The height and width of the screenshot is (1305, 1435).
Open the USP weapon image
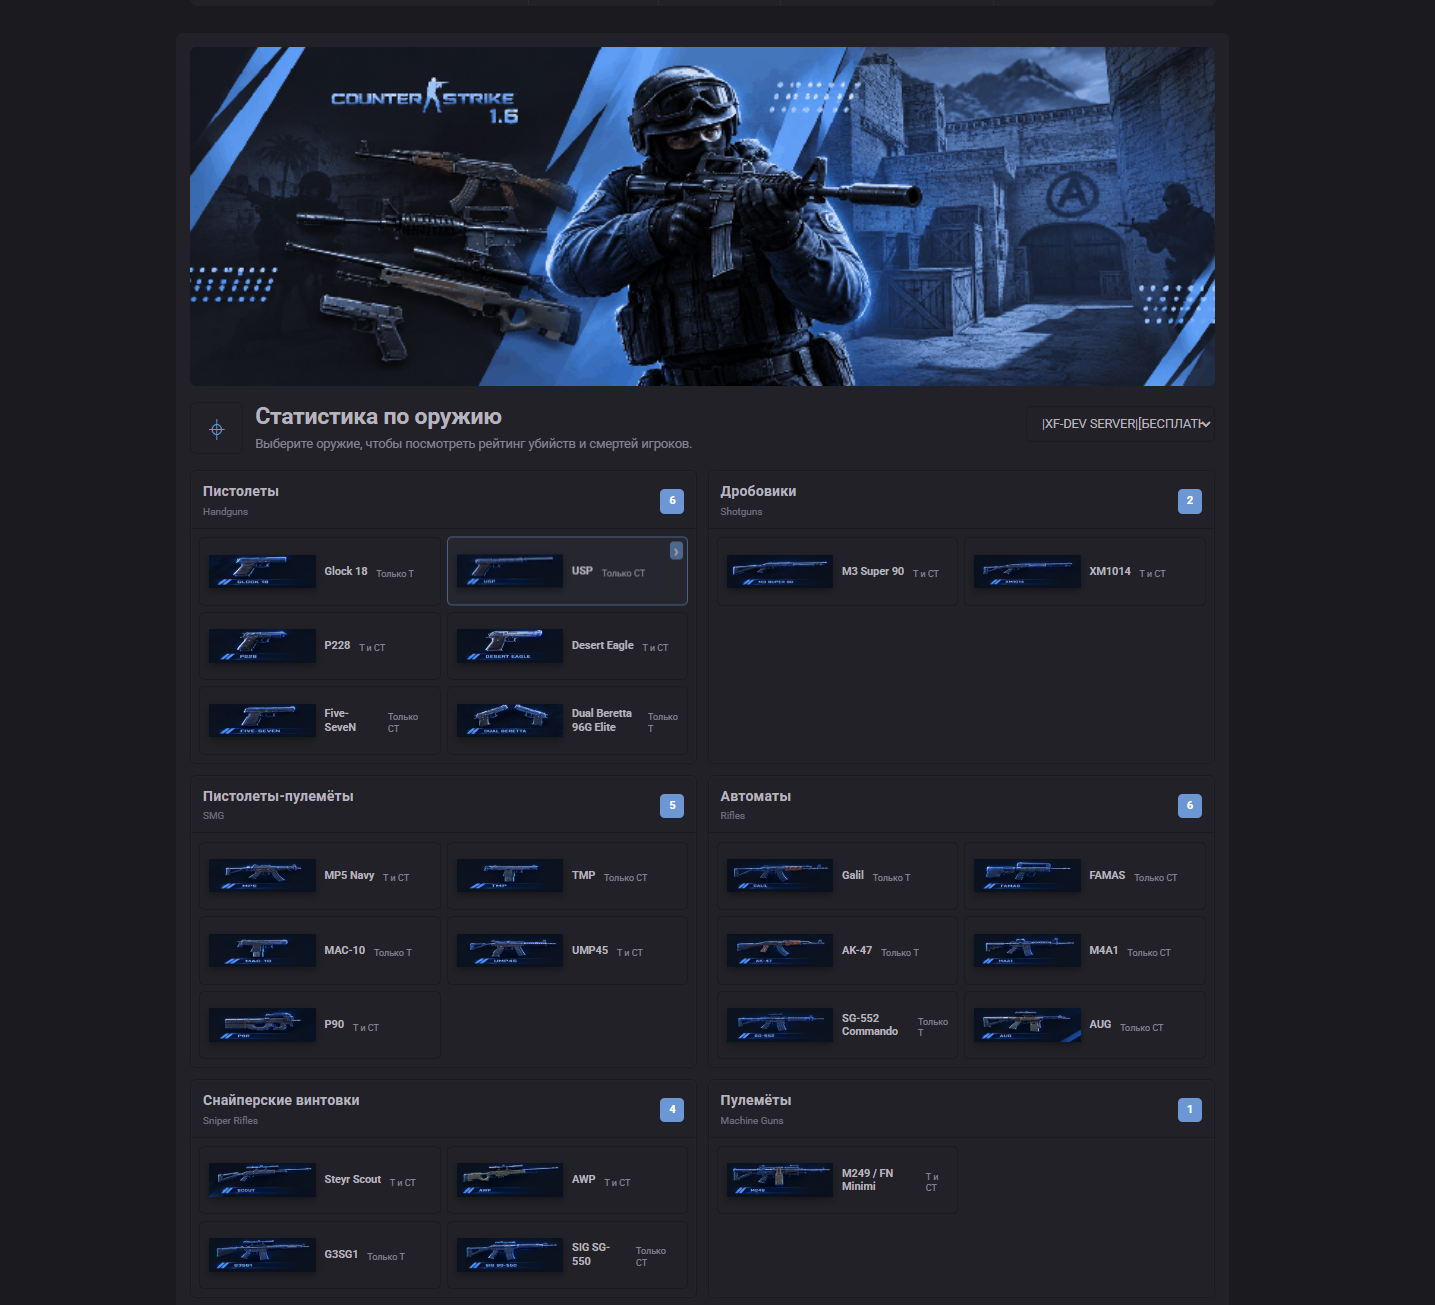tap(510, 571)
